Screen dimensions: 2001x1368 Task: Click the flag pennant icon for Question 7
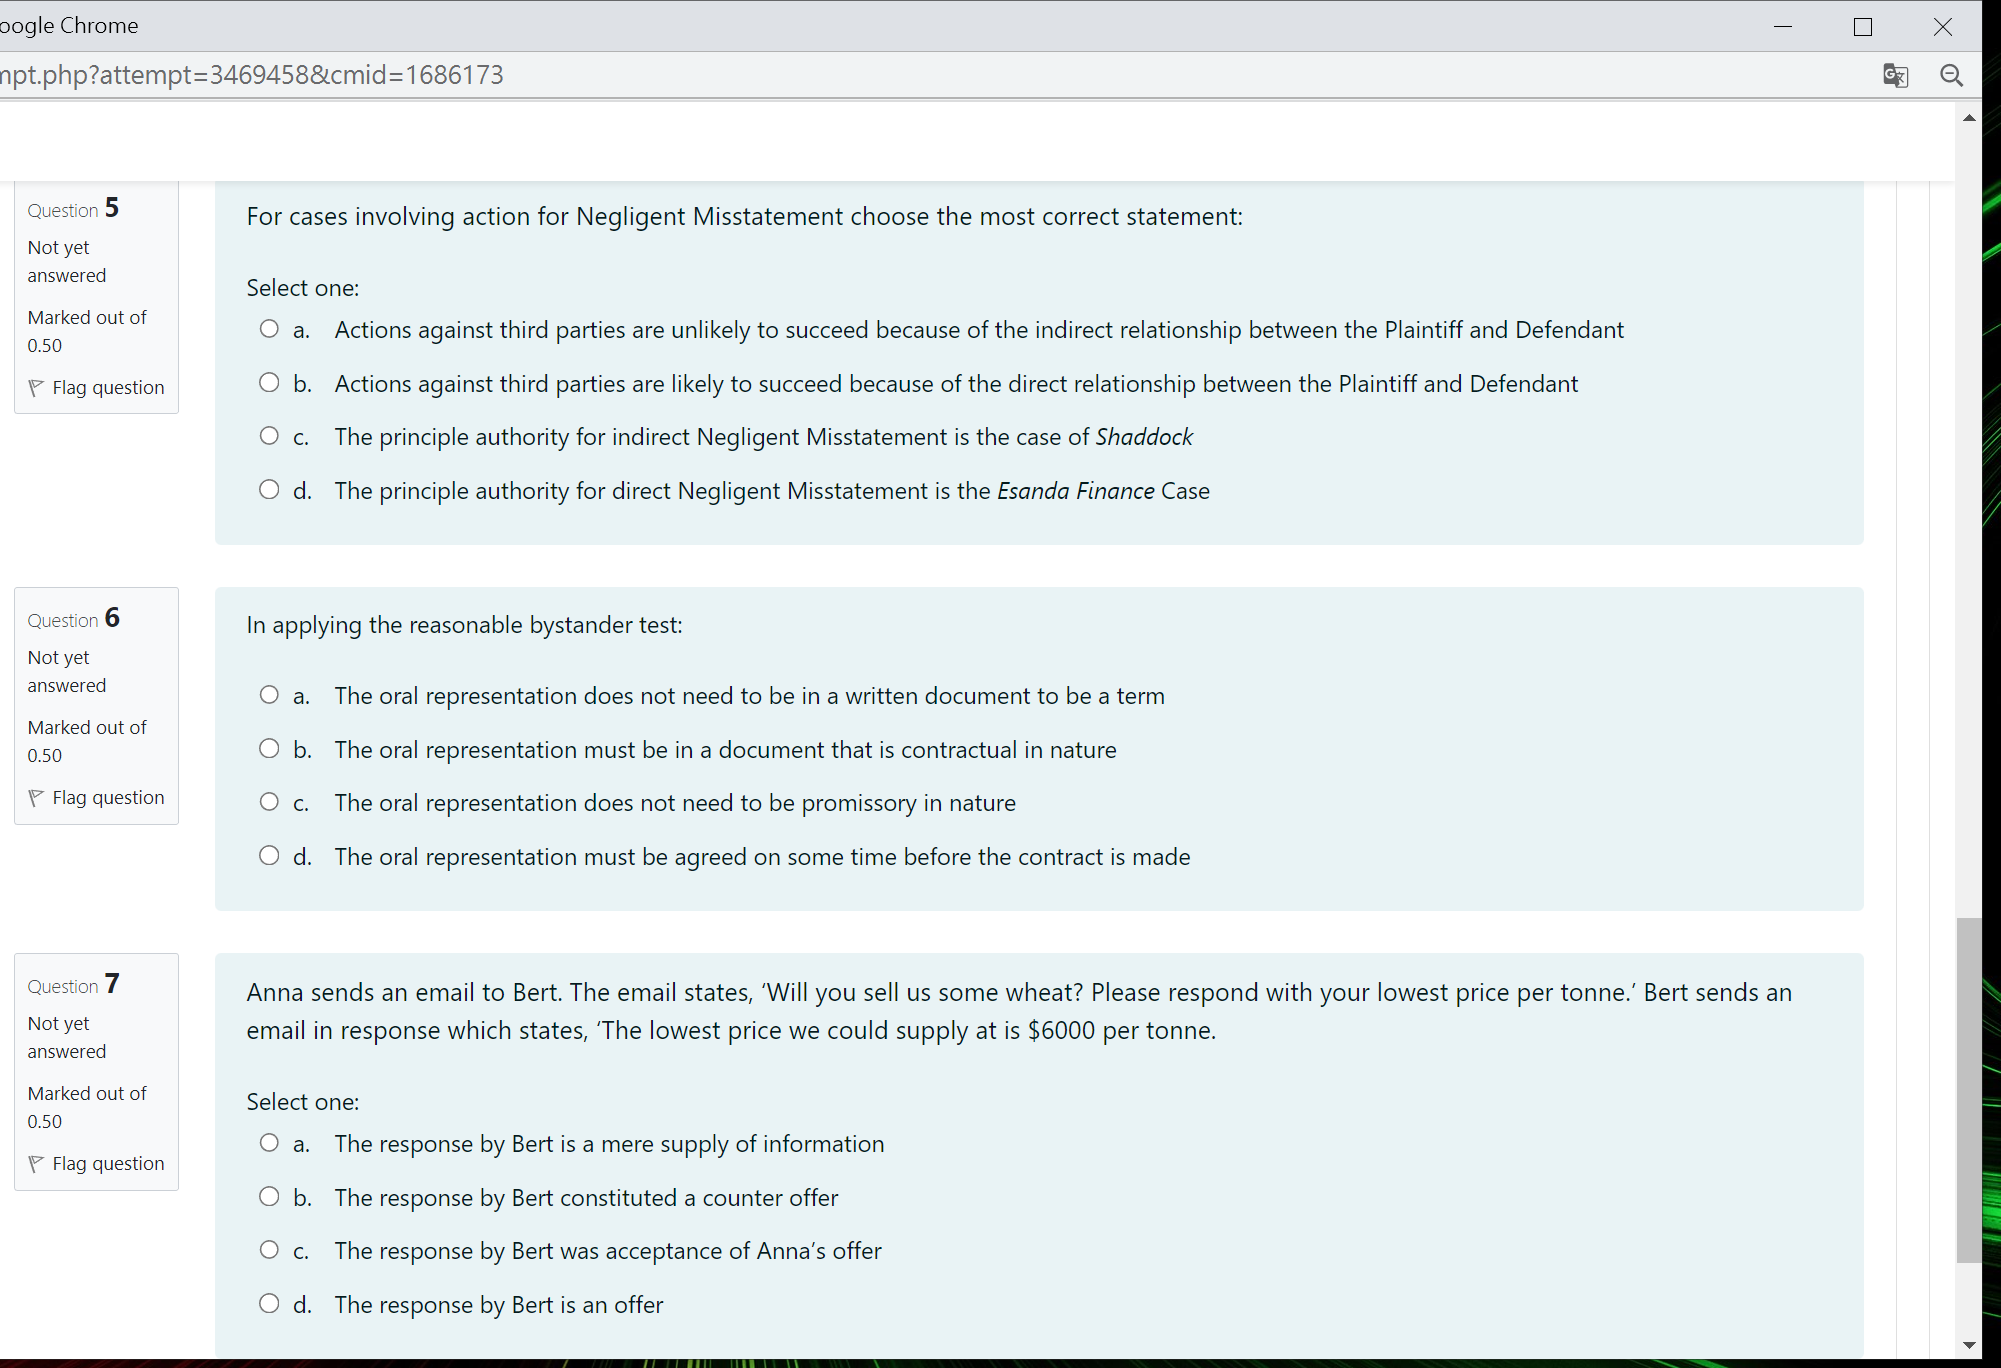coord(36,1163)
